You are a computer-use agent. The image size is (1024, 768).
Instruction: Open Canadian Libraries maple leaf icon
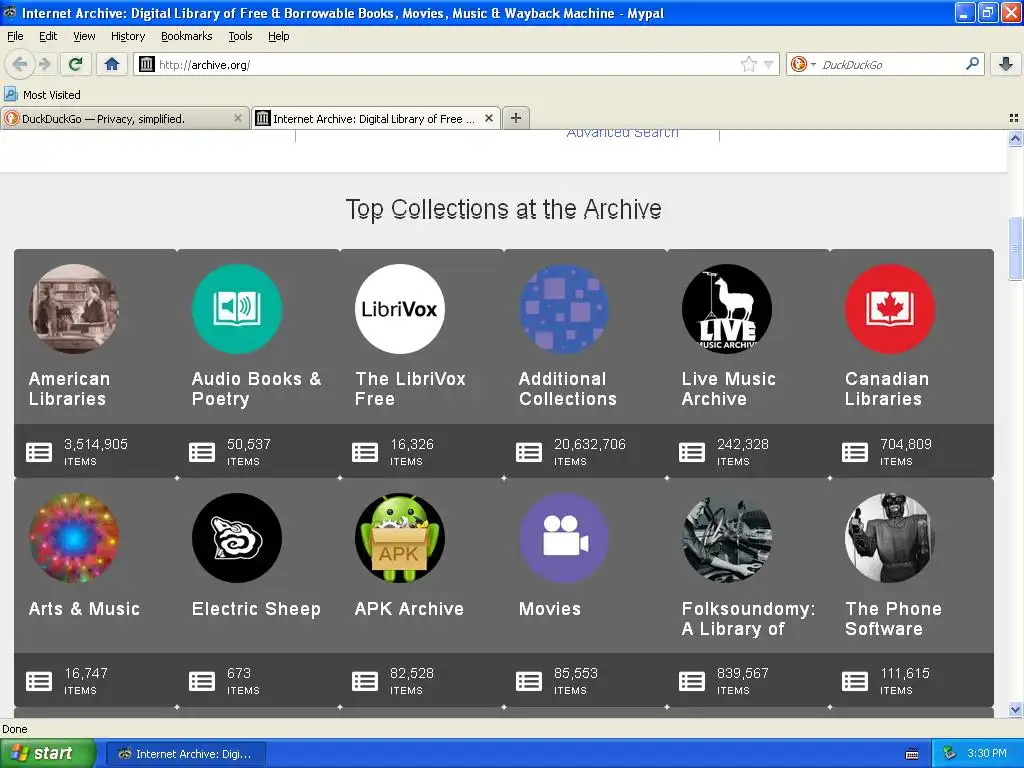[890, 309]
